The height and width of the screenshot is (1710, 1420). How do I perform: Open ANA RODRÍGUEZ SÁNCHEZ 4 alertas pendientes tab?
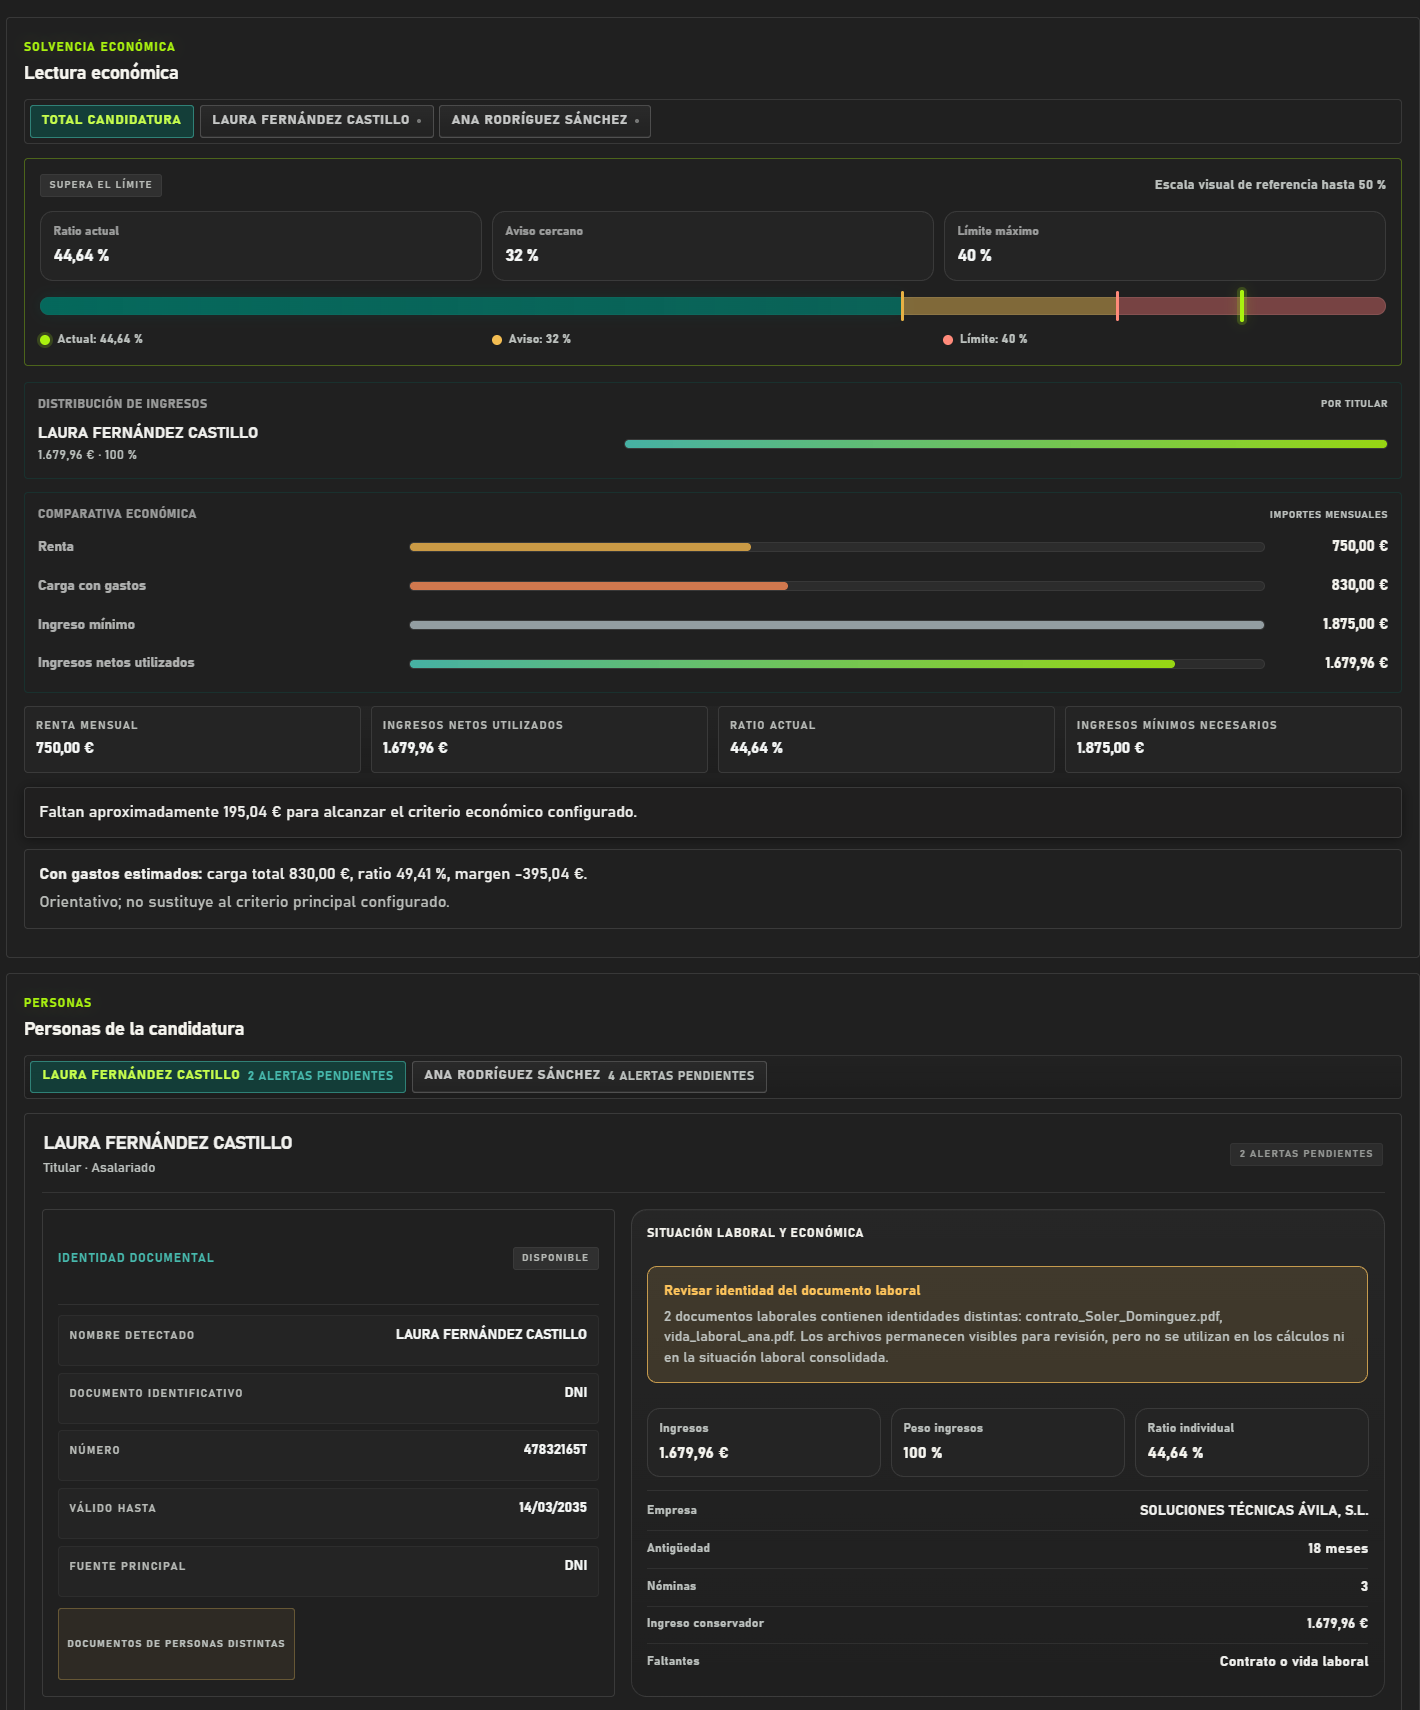point(589,1076)
